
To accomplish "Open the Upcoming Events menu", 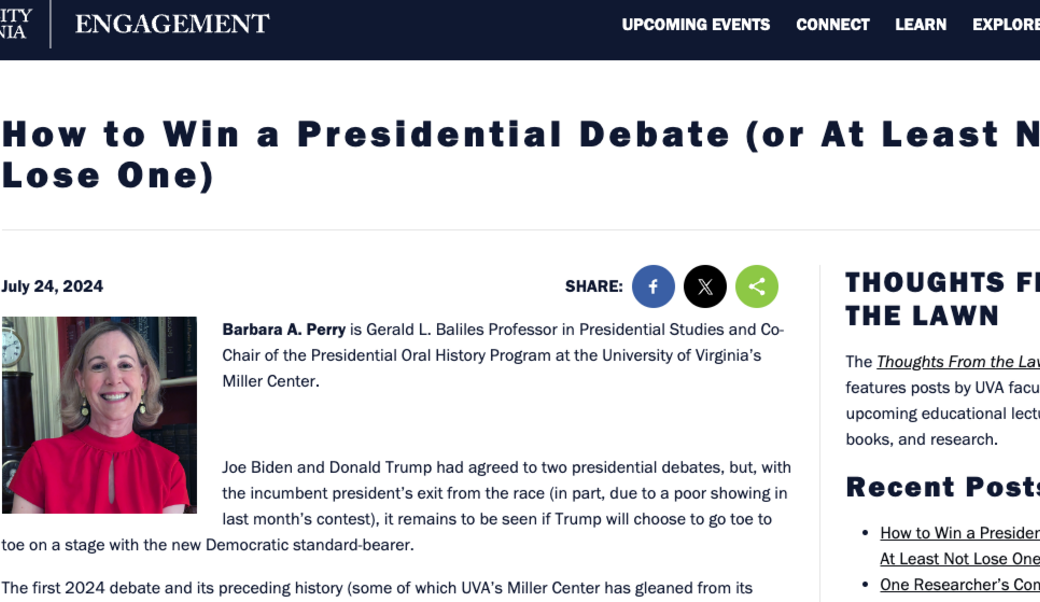I will click(696, 25).
